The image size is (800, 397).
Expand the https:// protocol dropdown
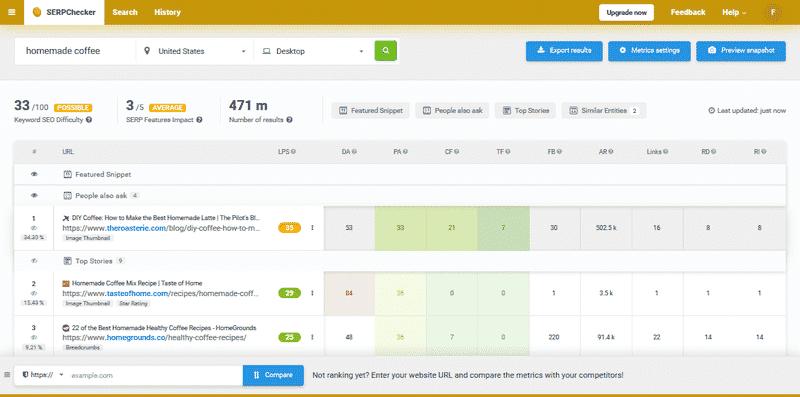[x=43, y=375]
